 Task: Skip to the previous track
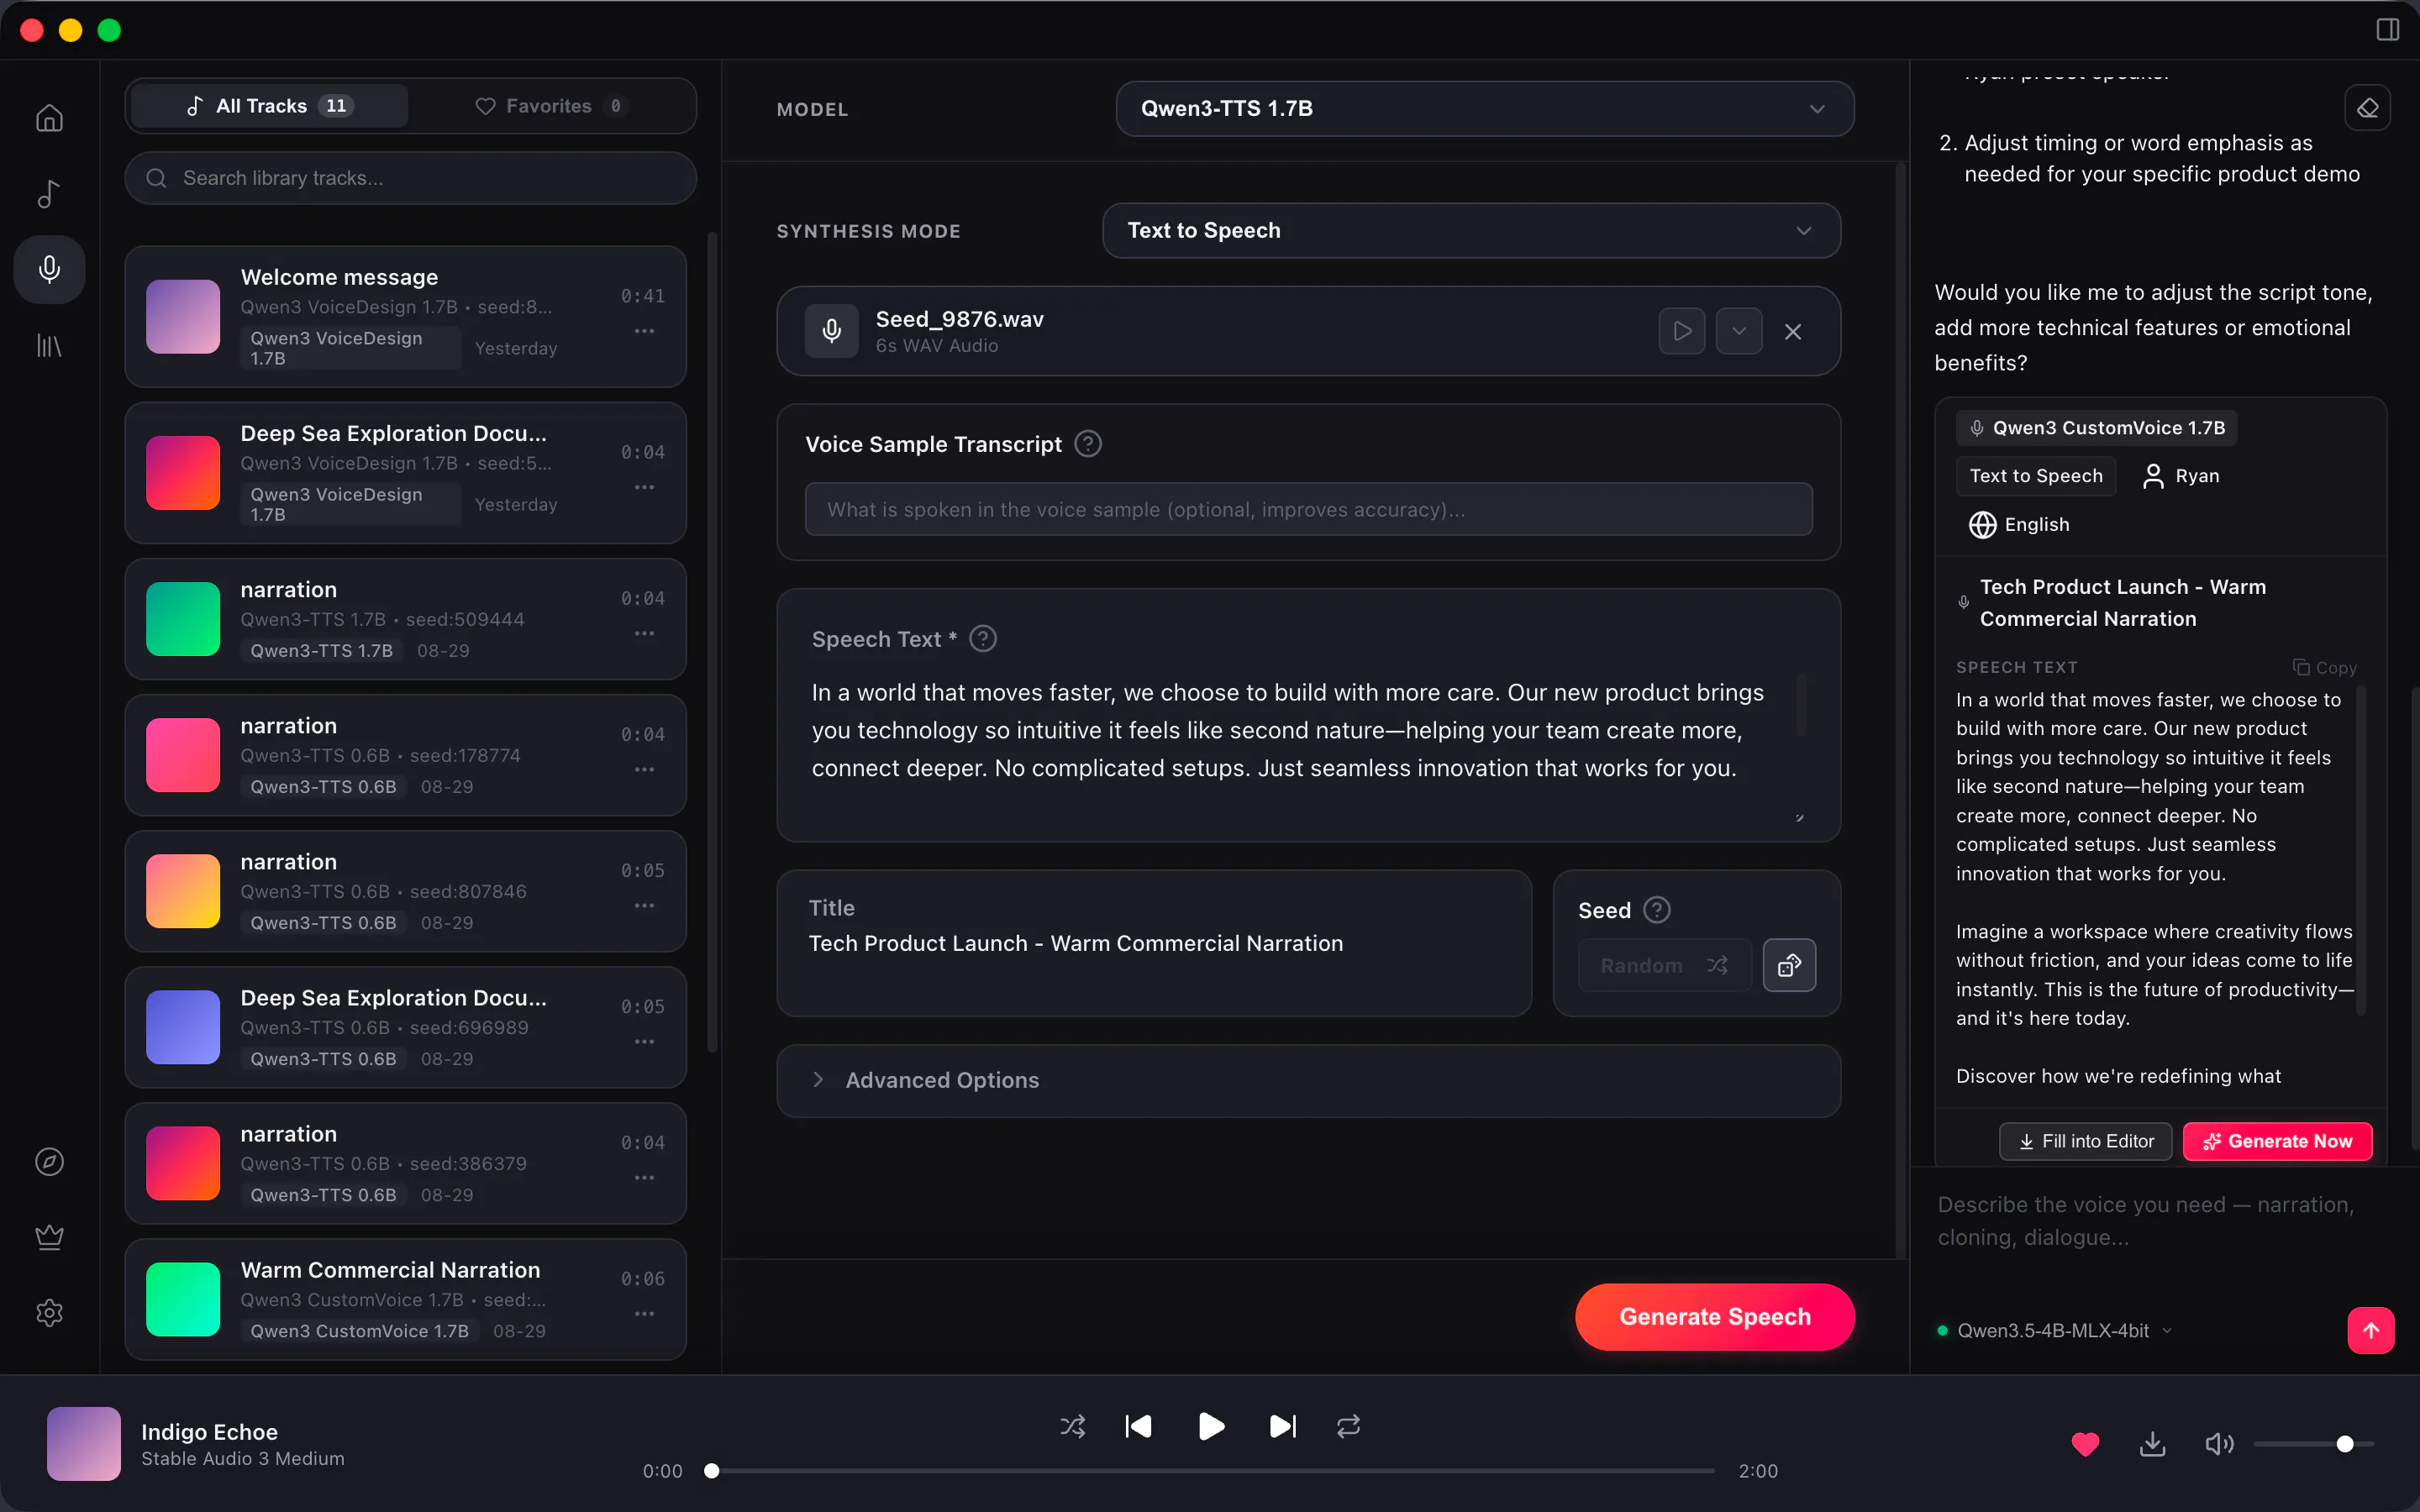tap(1139, 1426)
